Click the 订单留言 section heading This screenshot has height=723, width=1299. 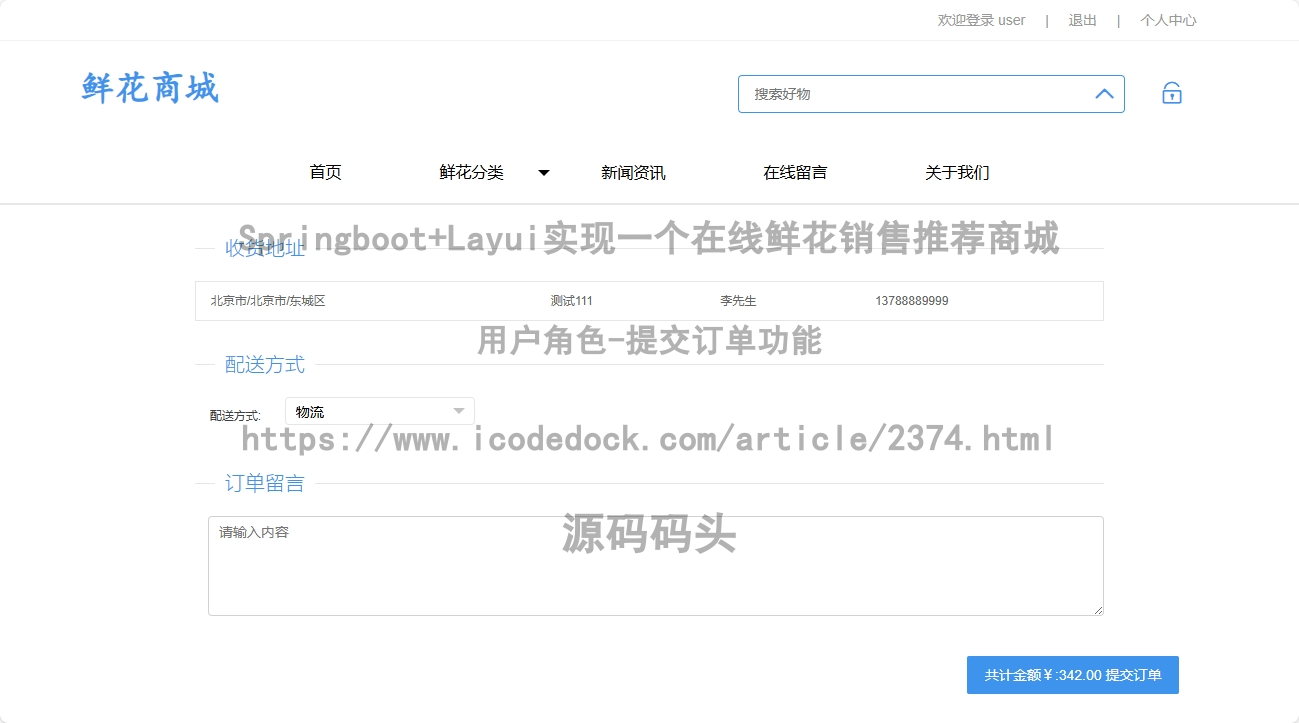[x=265, y=484]
